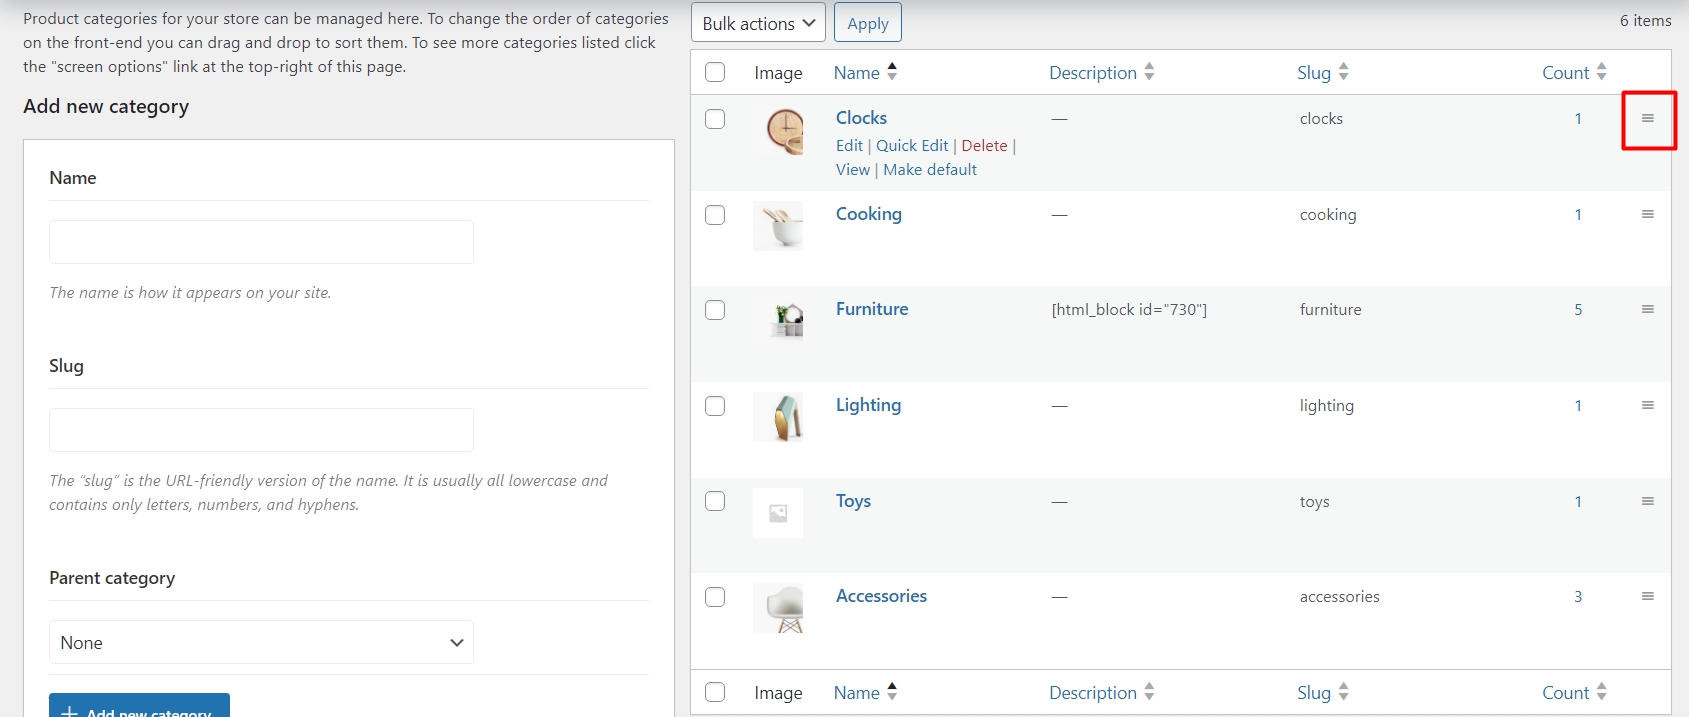Image resolution: width=1689 pixels, height=717 pixels.
Task: Sort by Description in the header row
Action: [x=1102, y=72]
